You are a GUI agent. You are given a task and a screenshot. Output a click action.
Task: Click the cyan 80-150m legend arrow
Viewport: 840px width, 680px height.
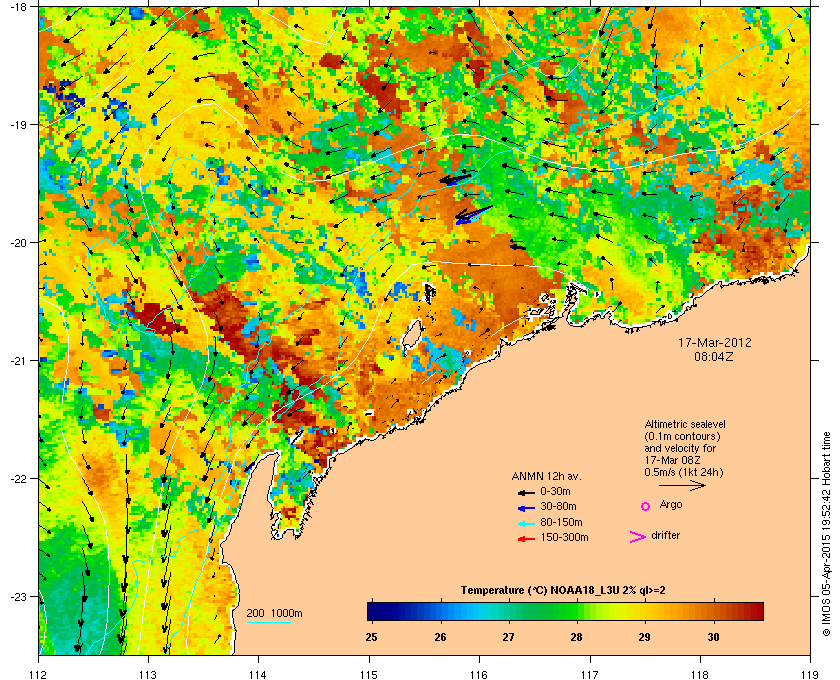[x=526, y=524]
